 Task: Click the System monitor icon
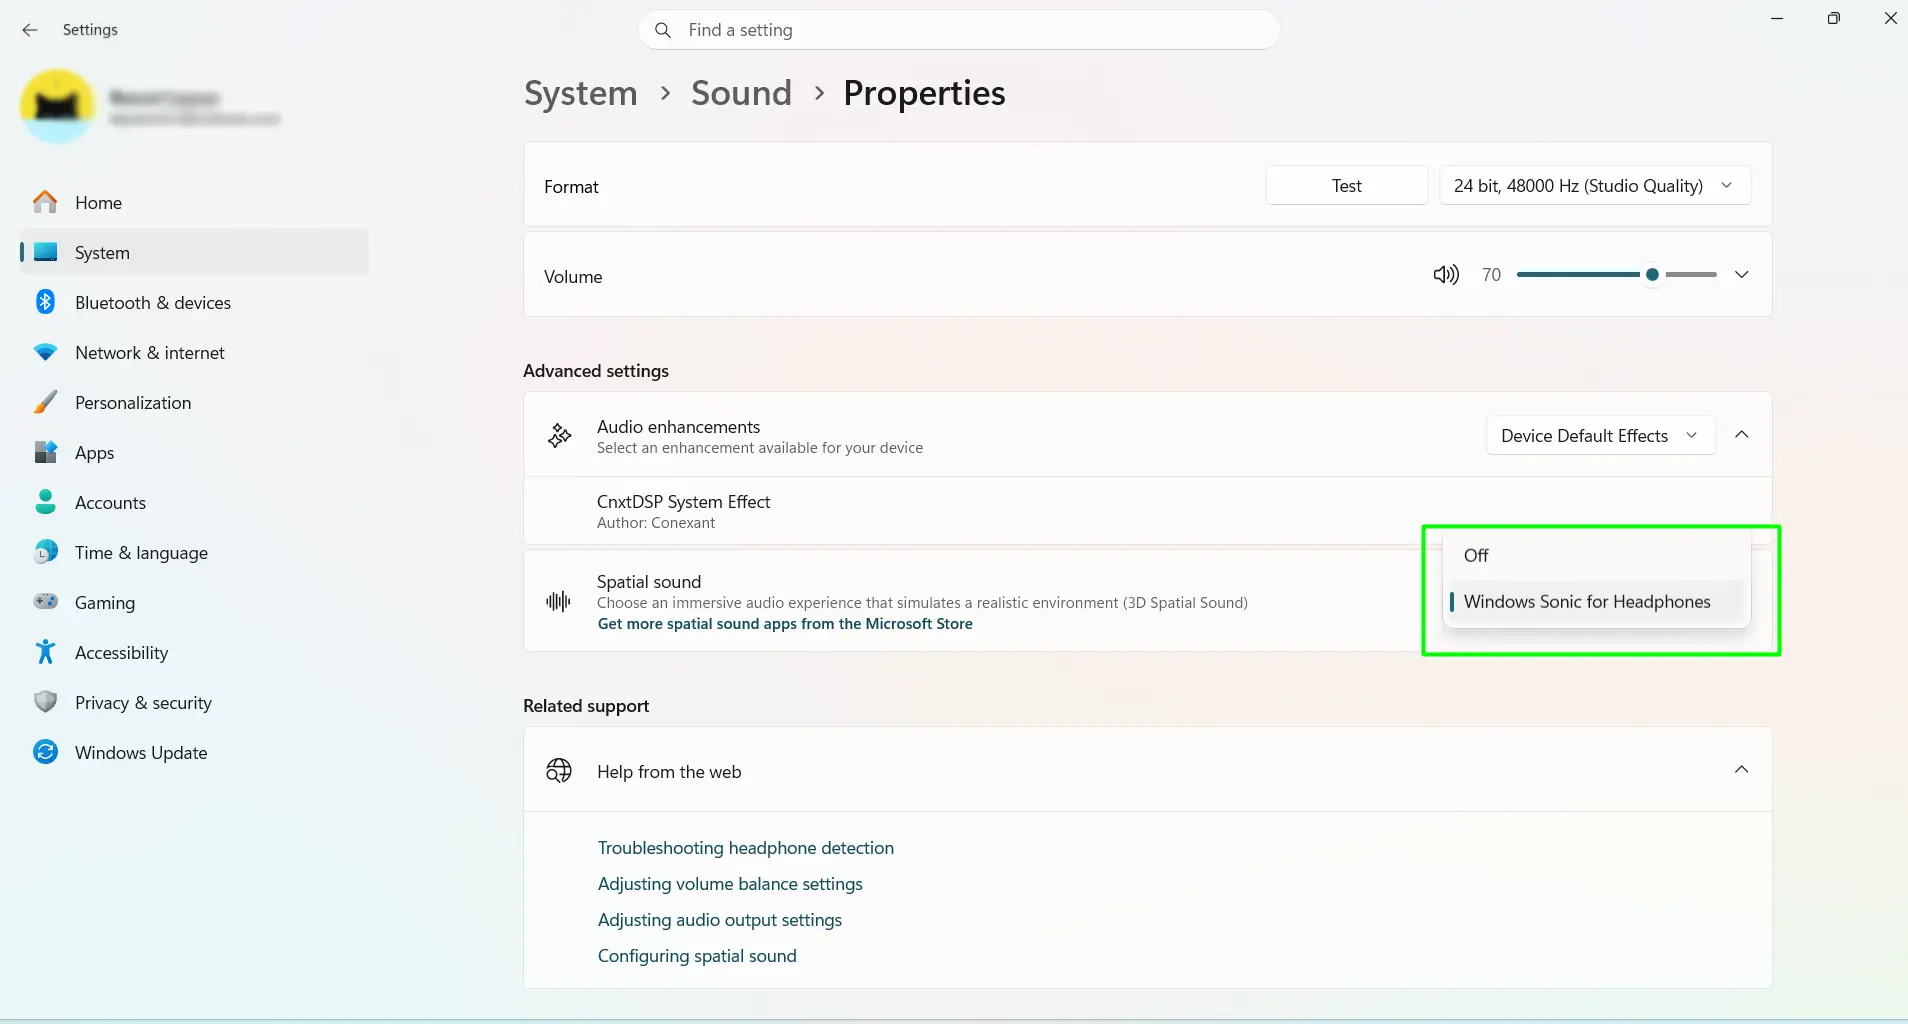45,252
